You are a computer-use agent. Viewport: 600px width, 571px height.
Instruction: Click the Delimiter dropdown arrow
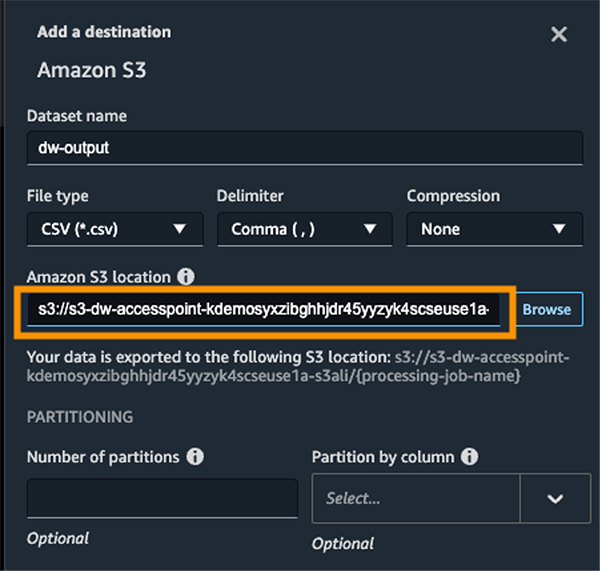(x=370, y=229)
